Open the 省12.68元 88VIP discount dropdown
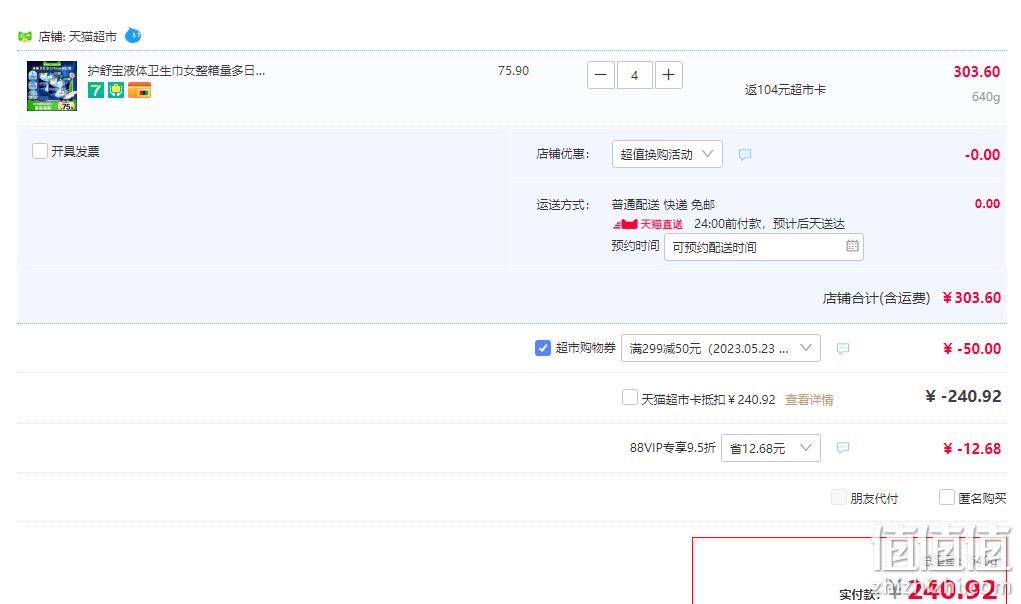 770,448
